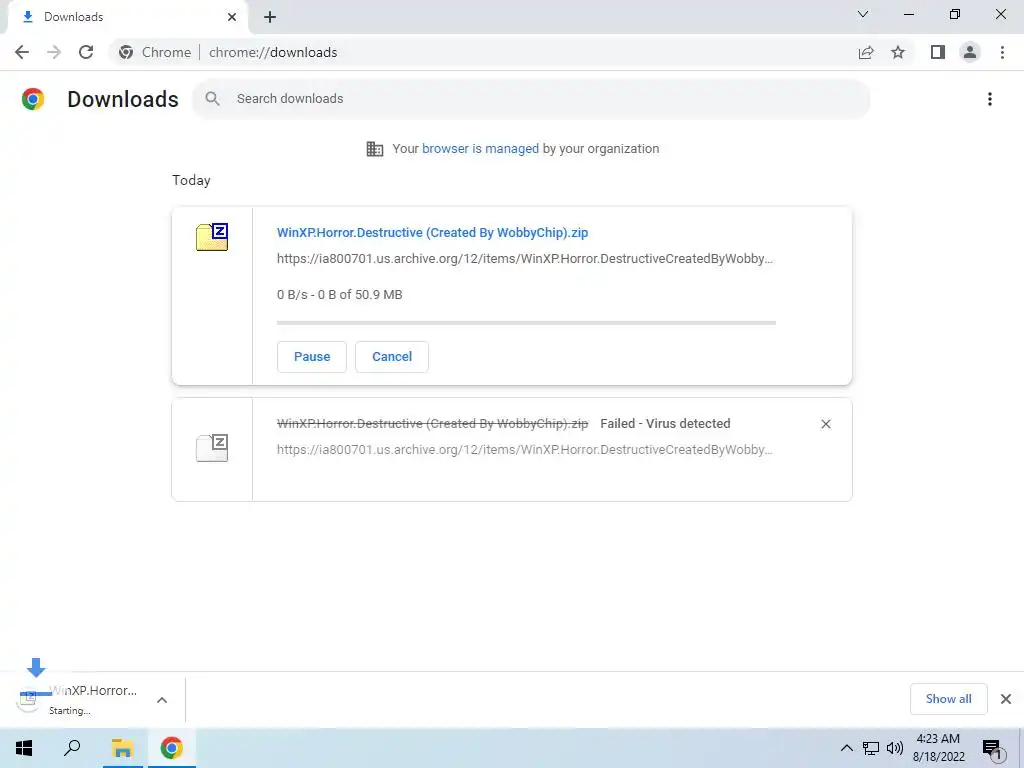Click Show all downloads button
The image size is (1024, 768).
tap(948, 699)
